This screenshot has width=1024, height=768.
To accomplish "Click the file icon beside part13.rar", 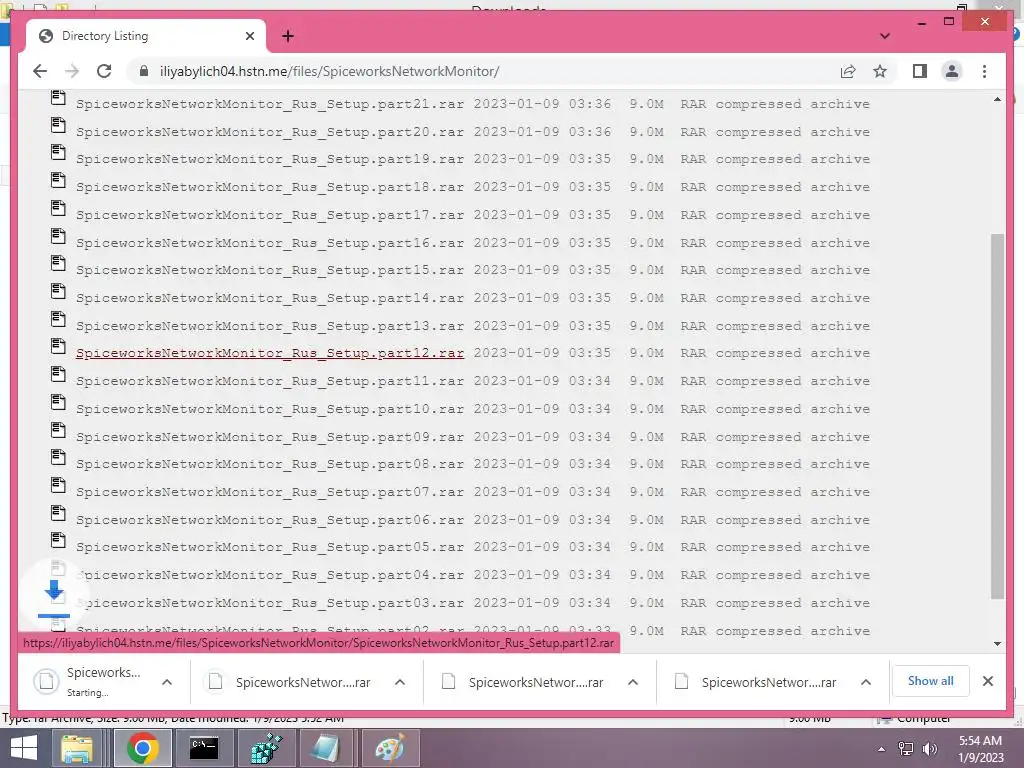I will pyautogui.click(x=58, y=319).
